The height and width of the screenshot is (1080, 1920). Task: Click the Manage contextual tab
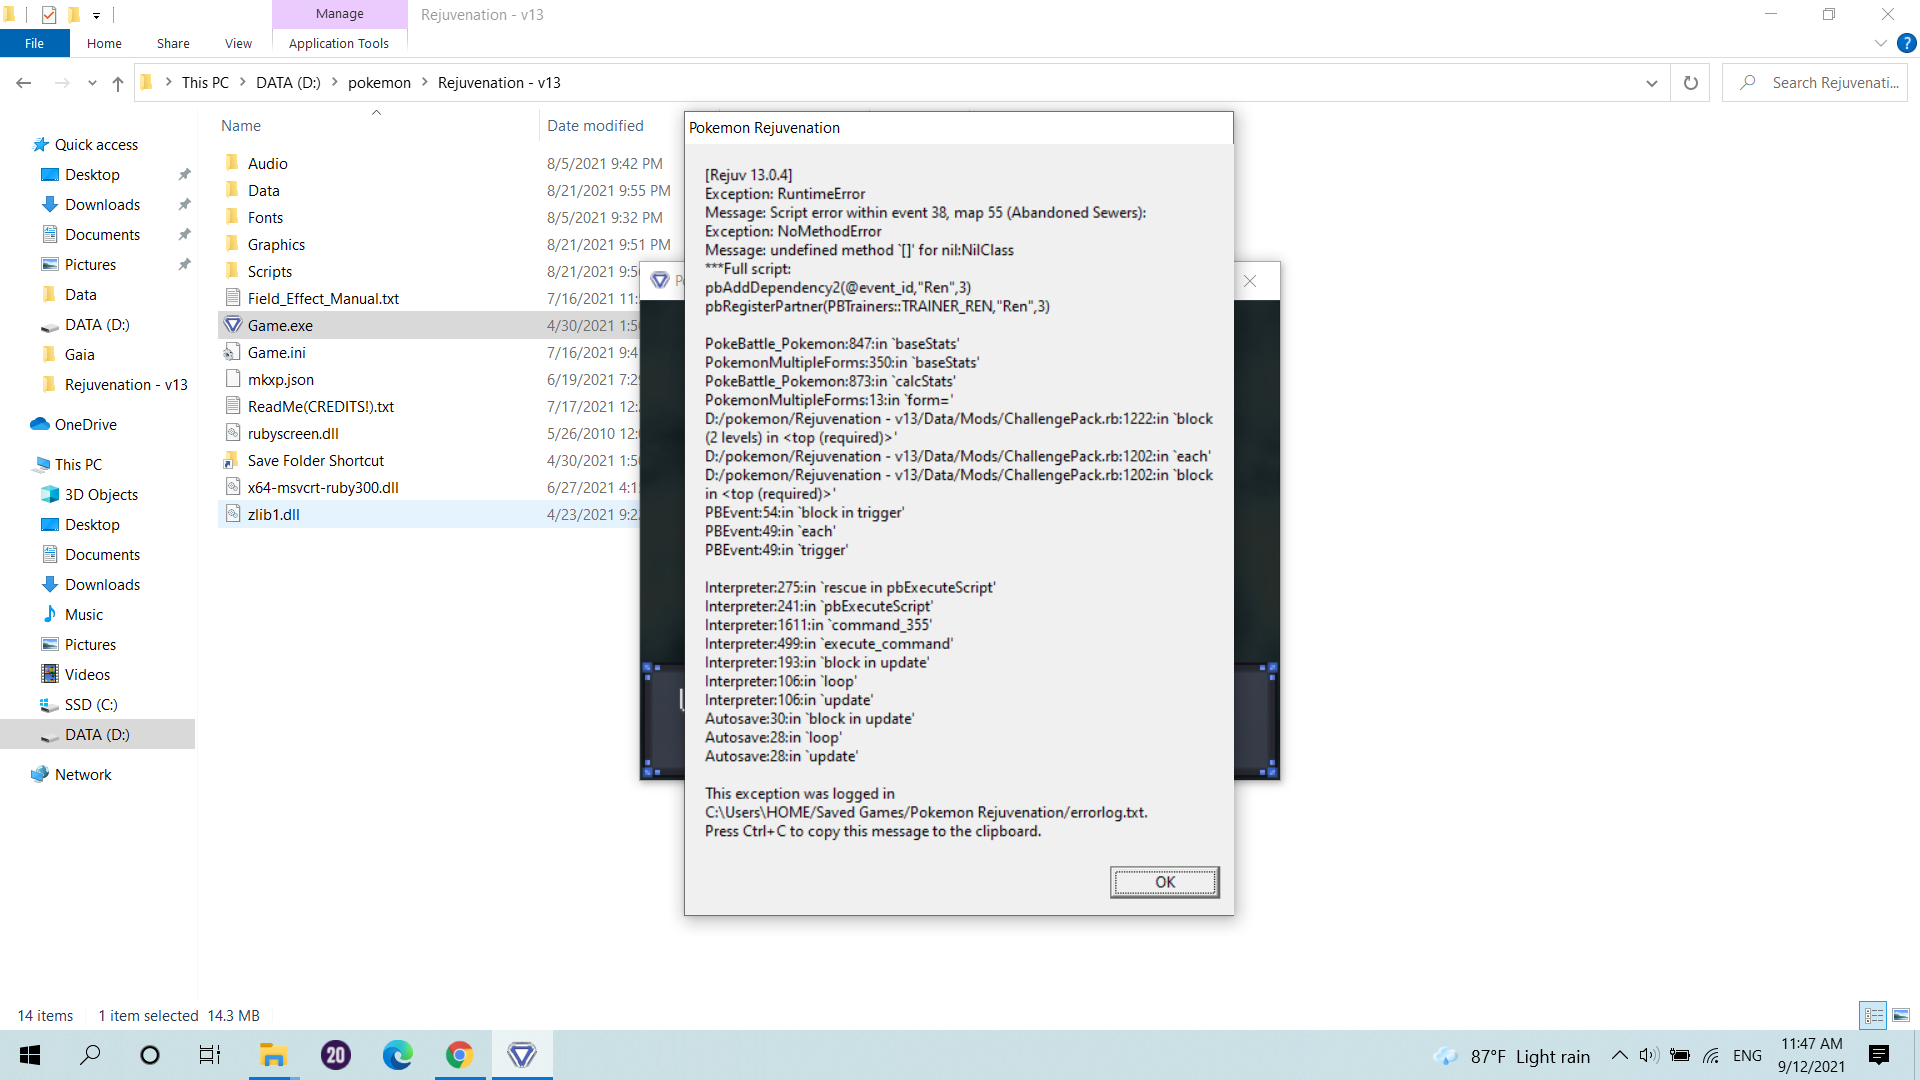click(340, 14)
